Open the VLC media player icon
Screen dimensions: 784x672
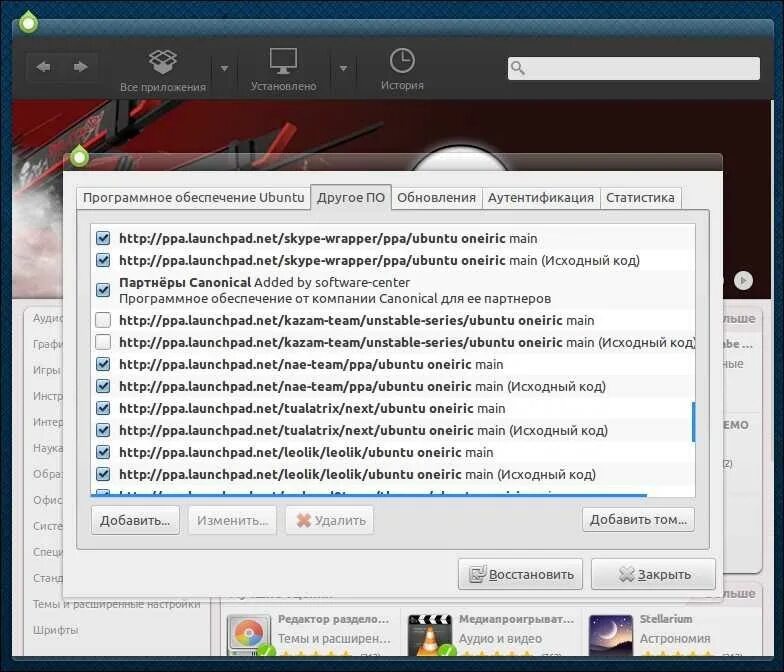430,635
